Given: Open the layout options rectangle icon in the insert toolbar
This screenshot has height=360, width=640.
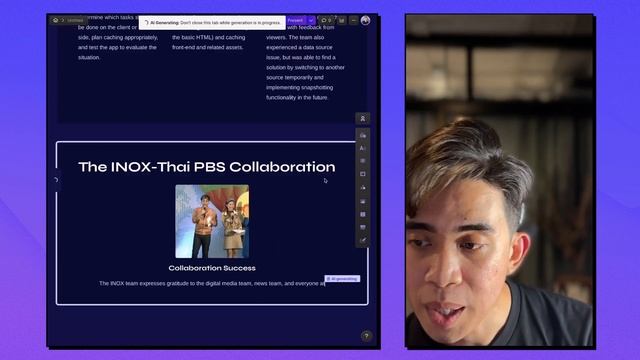Looking at the screenshot, I should tap(362, 174).
